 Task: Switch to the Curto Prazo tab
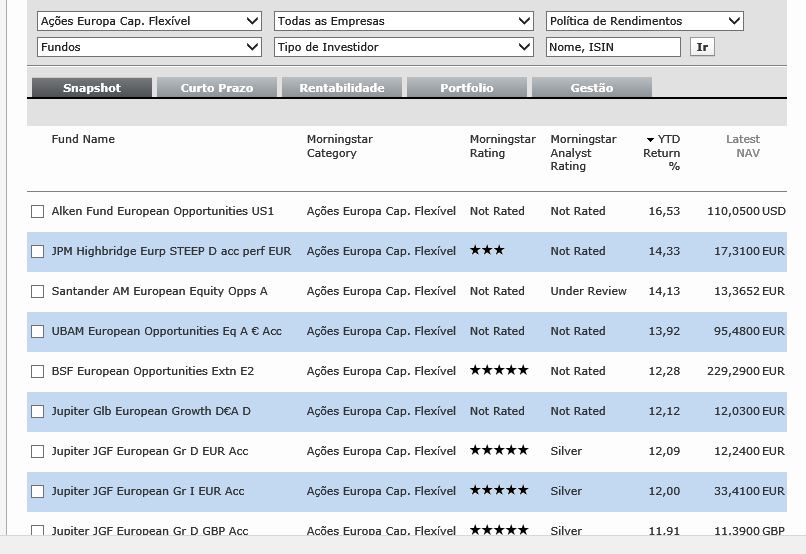coord(217,88)
